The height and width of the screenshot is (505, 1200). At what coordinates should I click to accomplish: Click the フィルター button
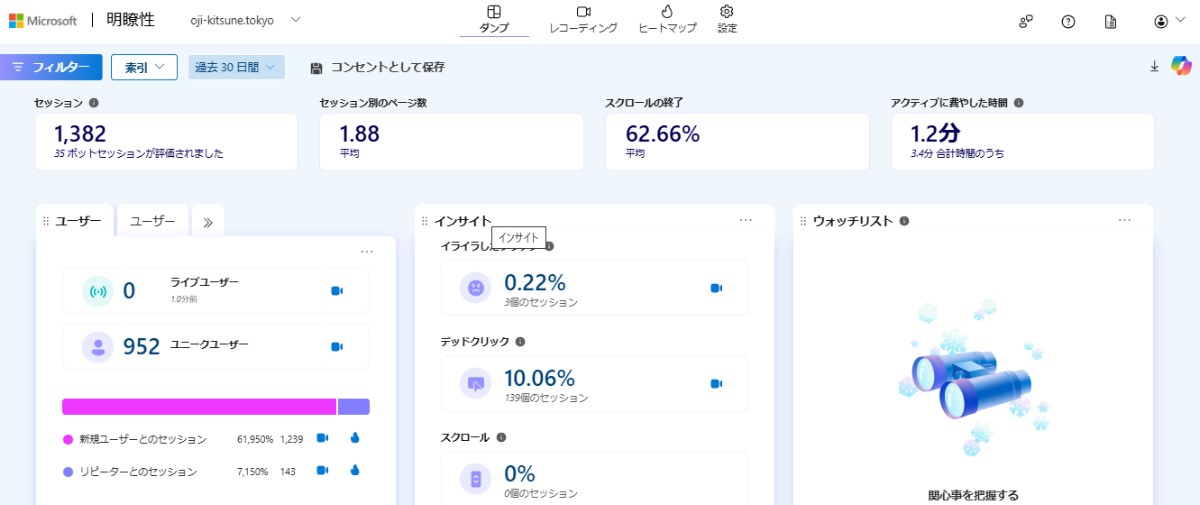click(51, 67)
